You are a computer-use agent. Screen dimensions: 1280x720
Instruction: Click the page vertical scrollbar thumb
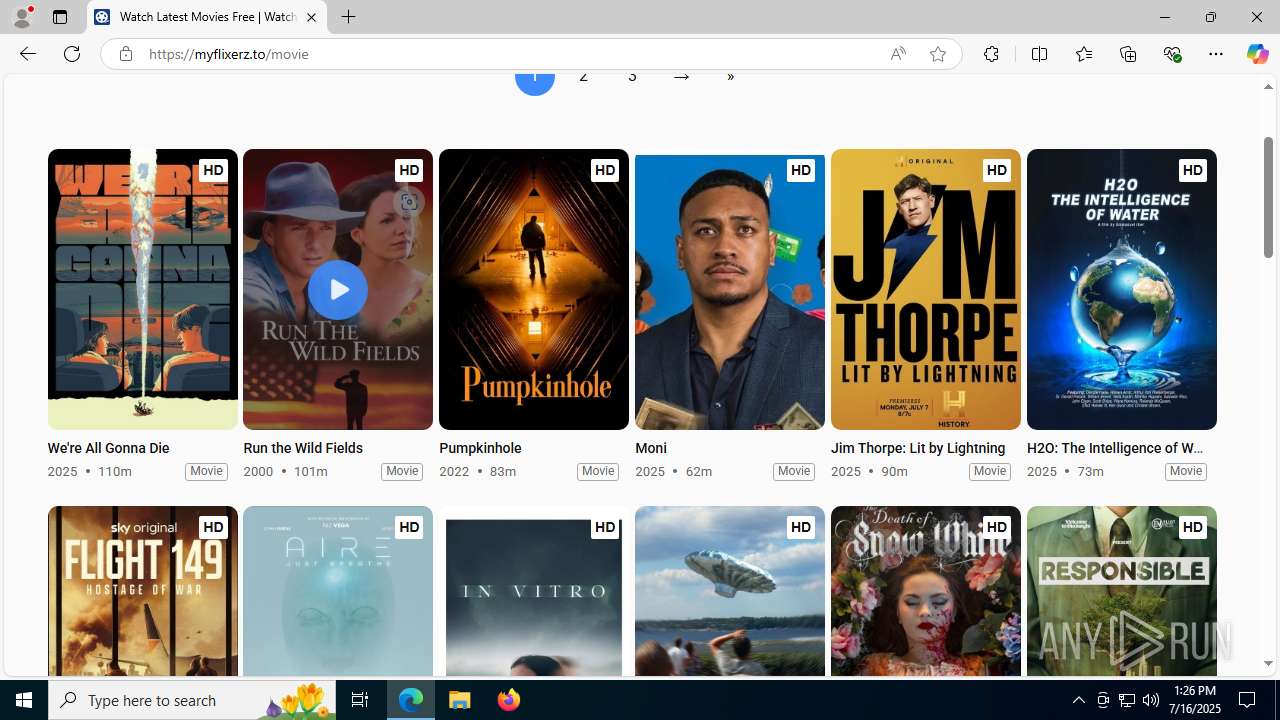point(1268,196)
